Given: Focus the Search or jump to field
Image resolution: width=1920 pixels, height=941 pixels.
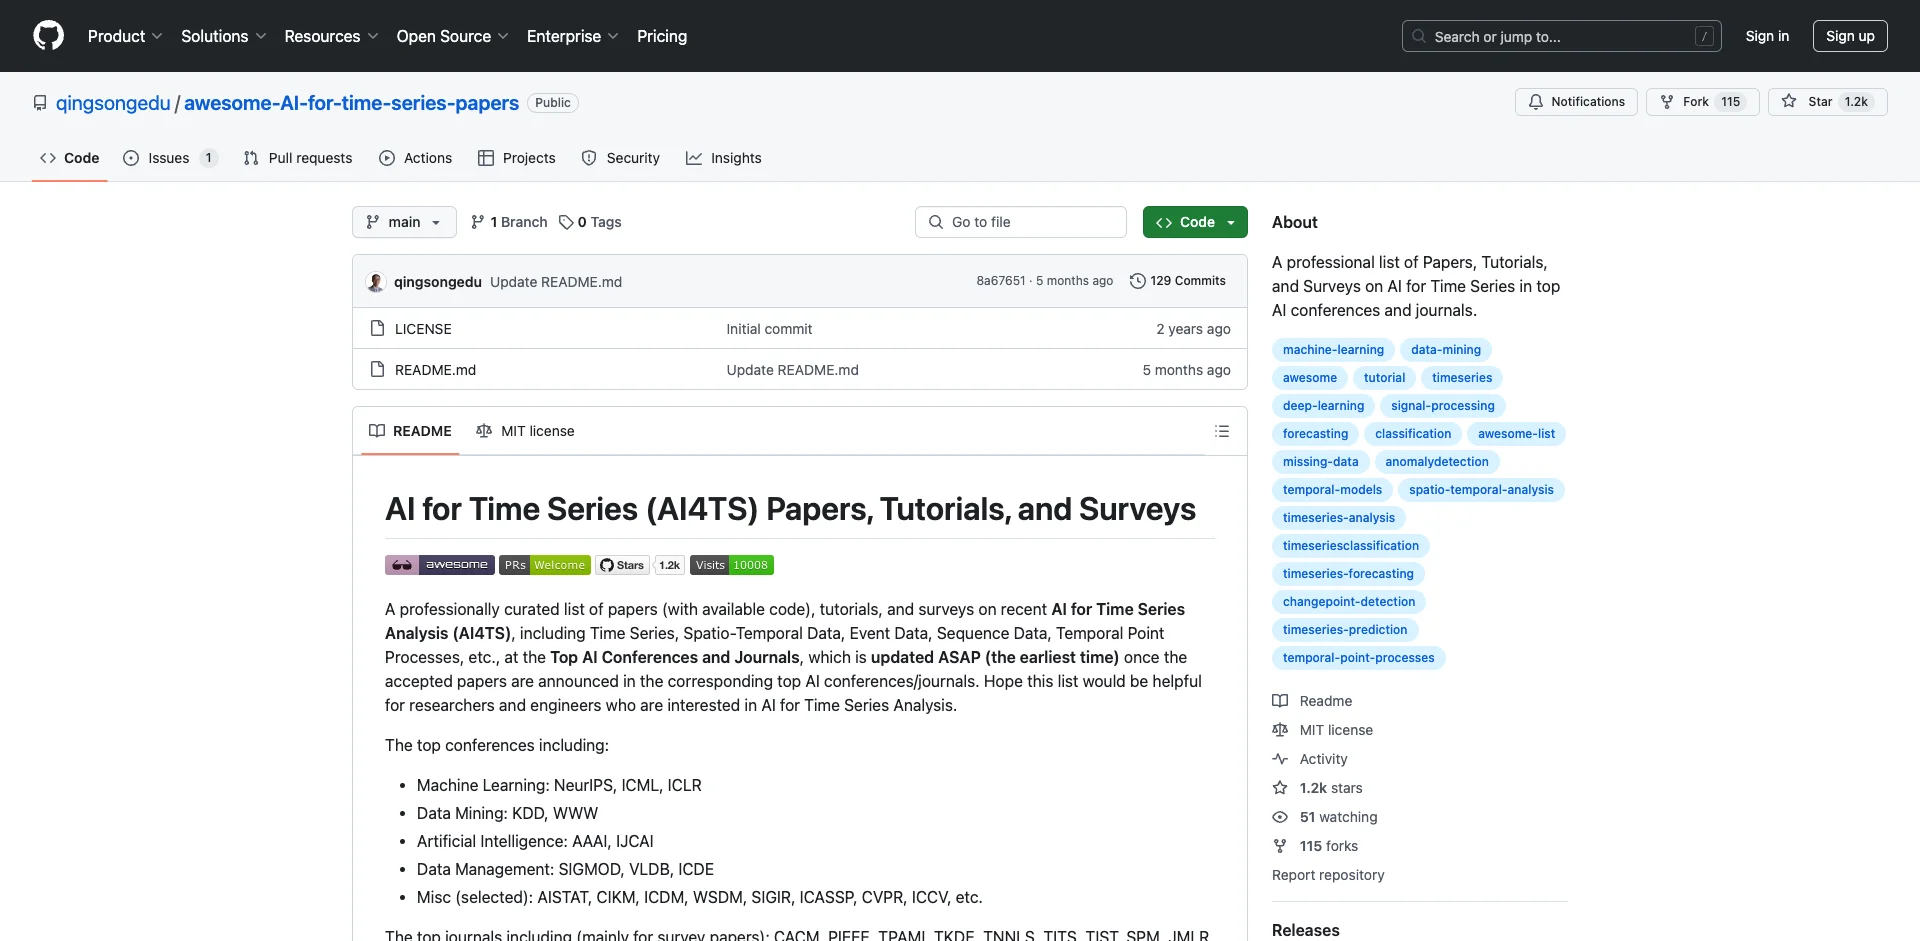Looking at the screenshot, I should click(1562, 36).
